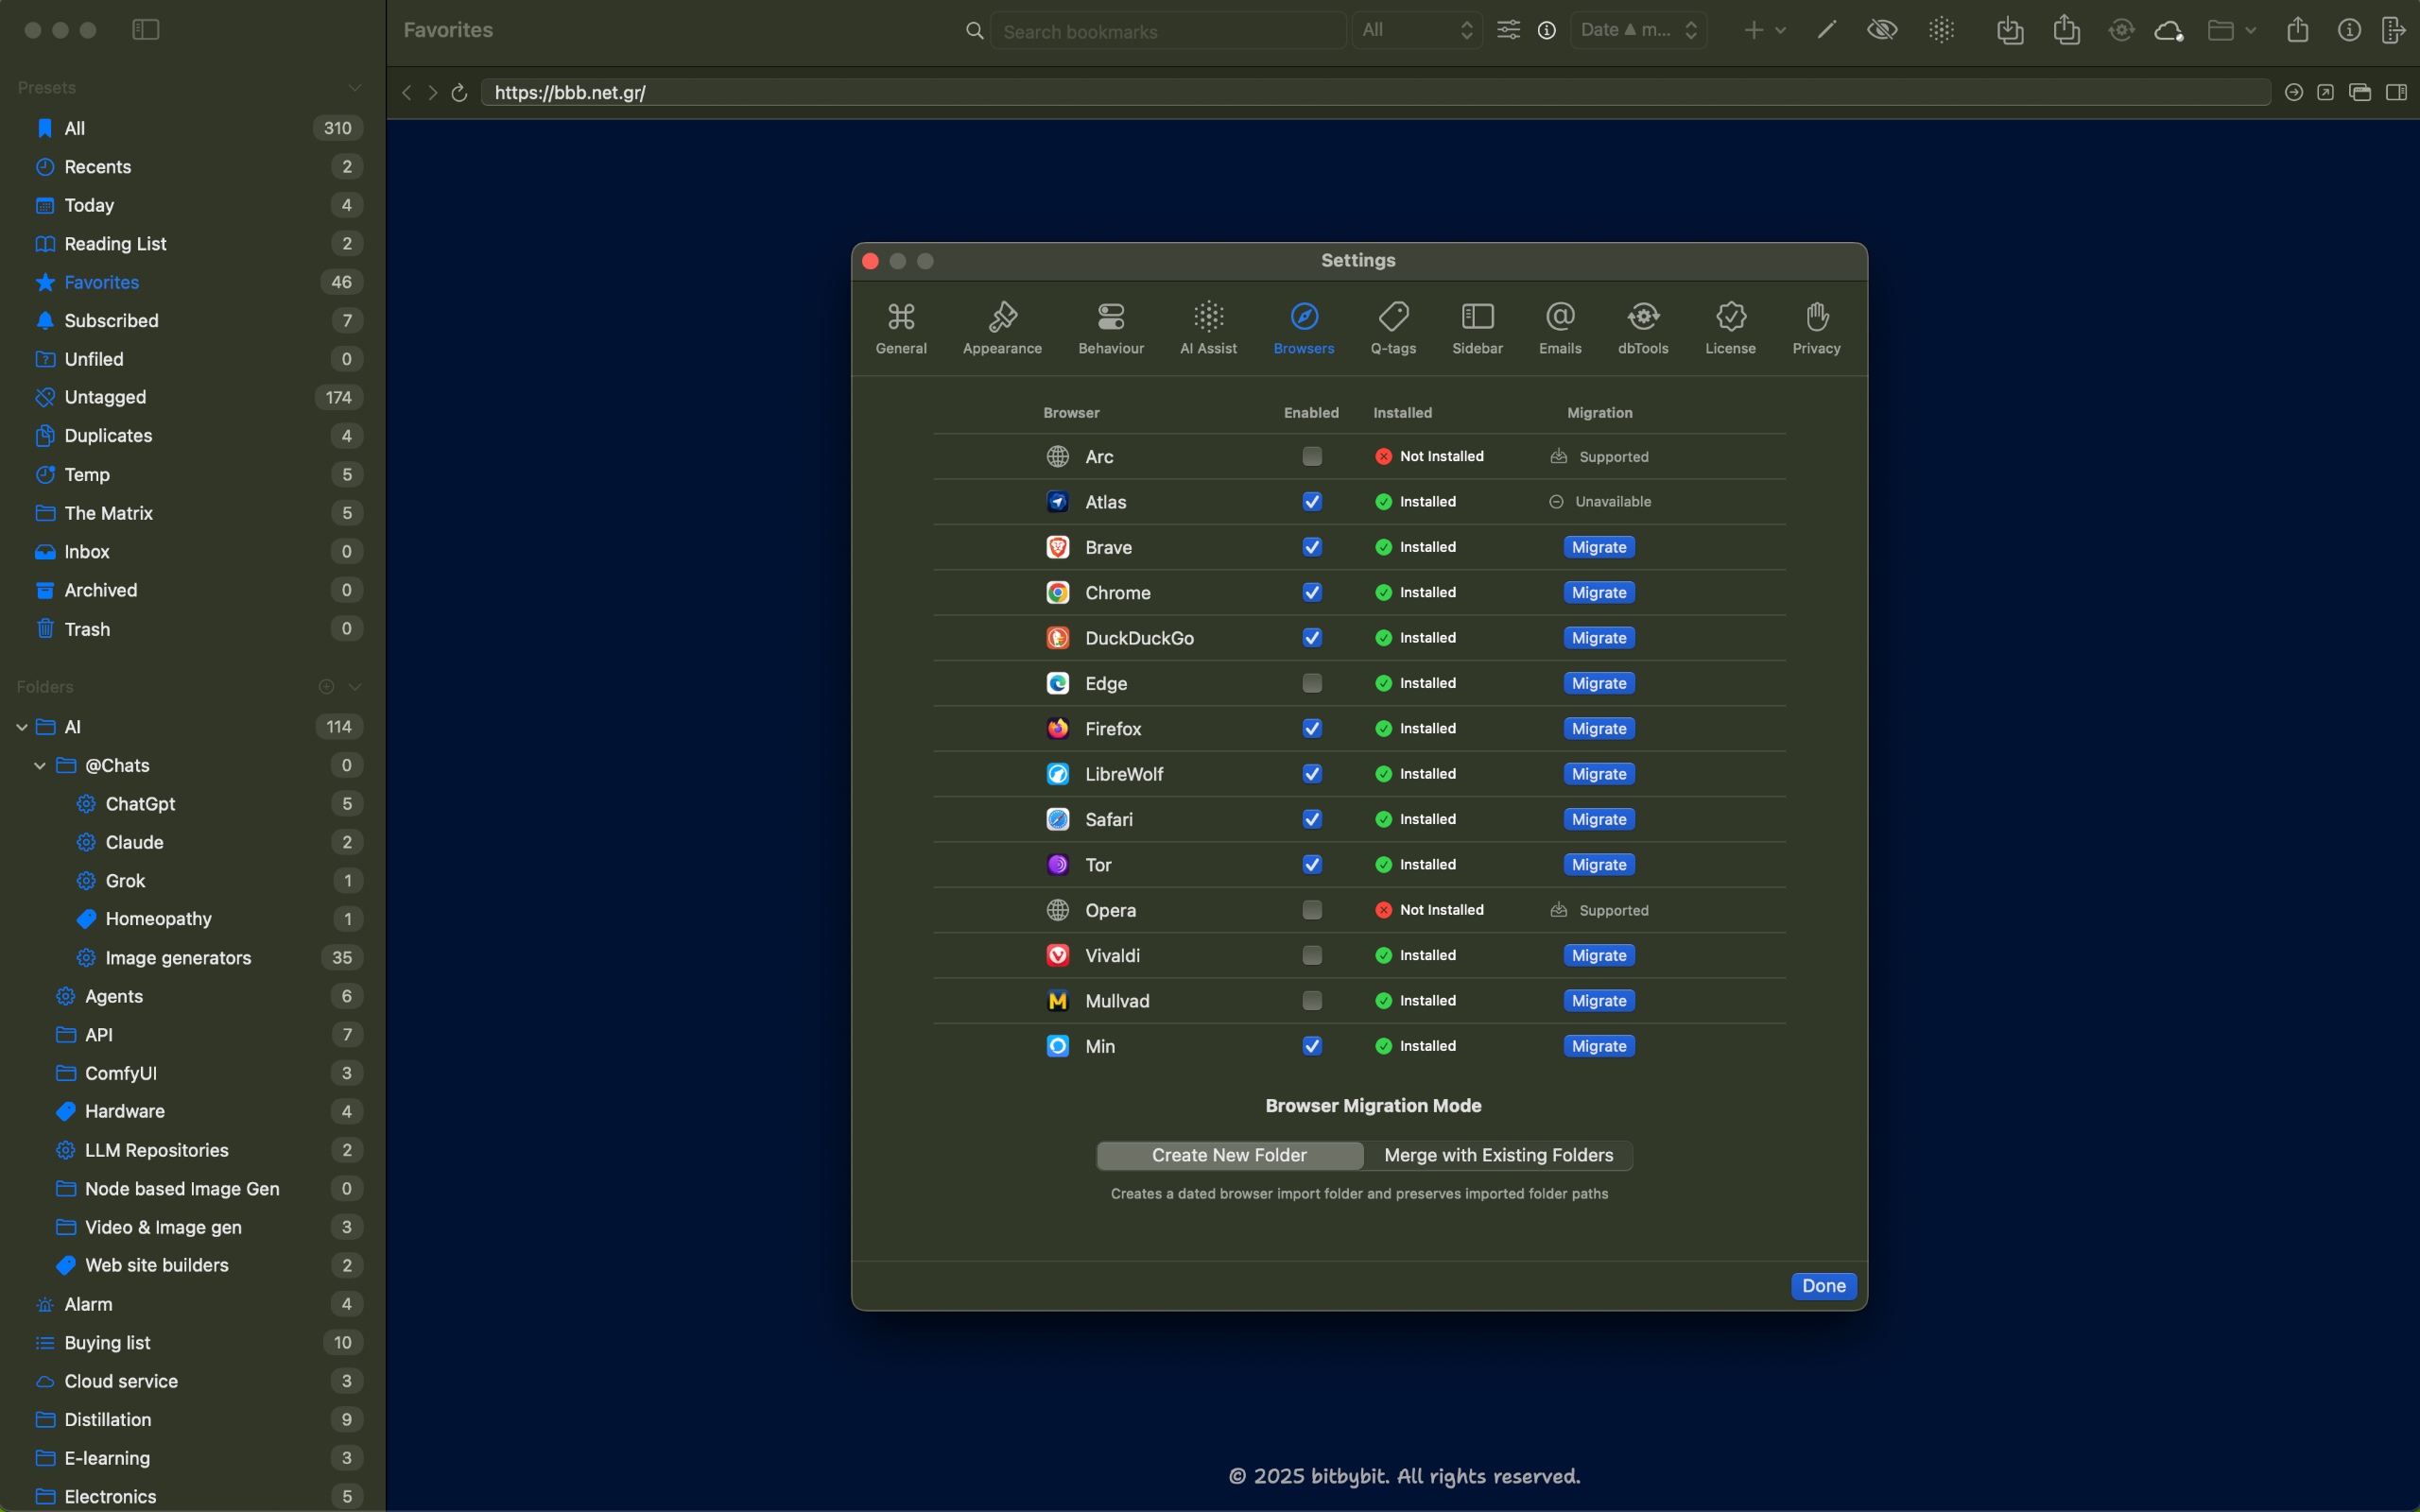The width and height of the screenshot is (2420, 1512).
Task: Click the AI dots grid toolbar icon
Action: [x=1941, y=30]
